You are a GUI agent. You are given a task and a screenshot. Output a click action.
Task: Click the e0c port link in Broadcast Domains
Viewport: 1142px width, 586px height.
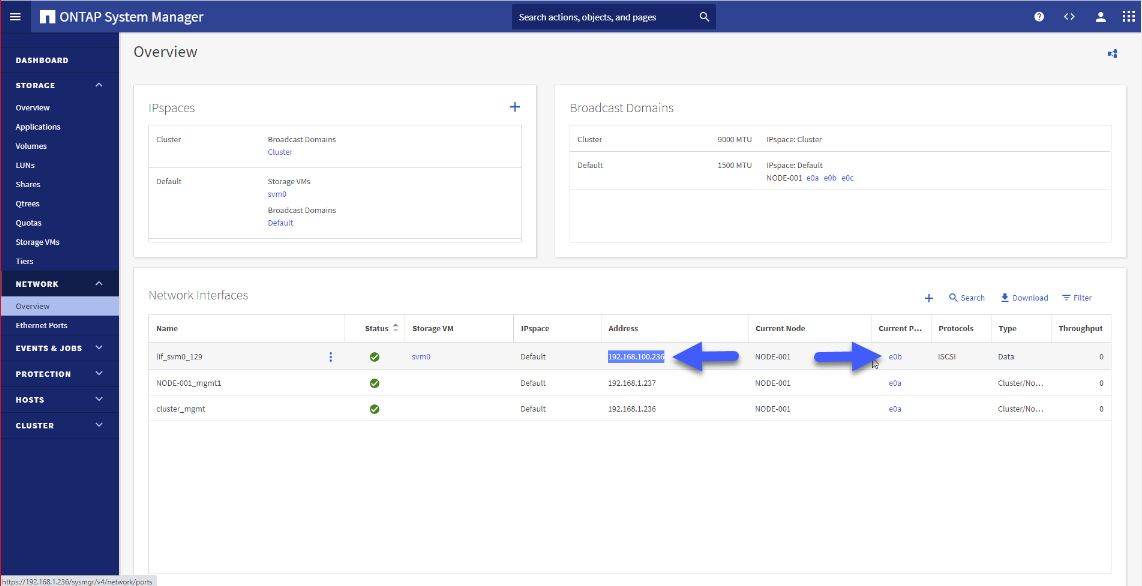click(x=847, y=178)
